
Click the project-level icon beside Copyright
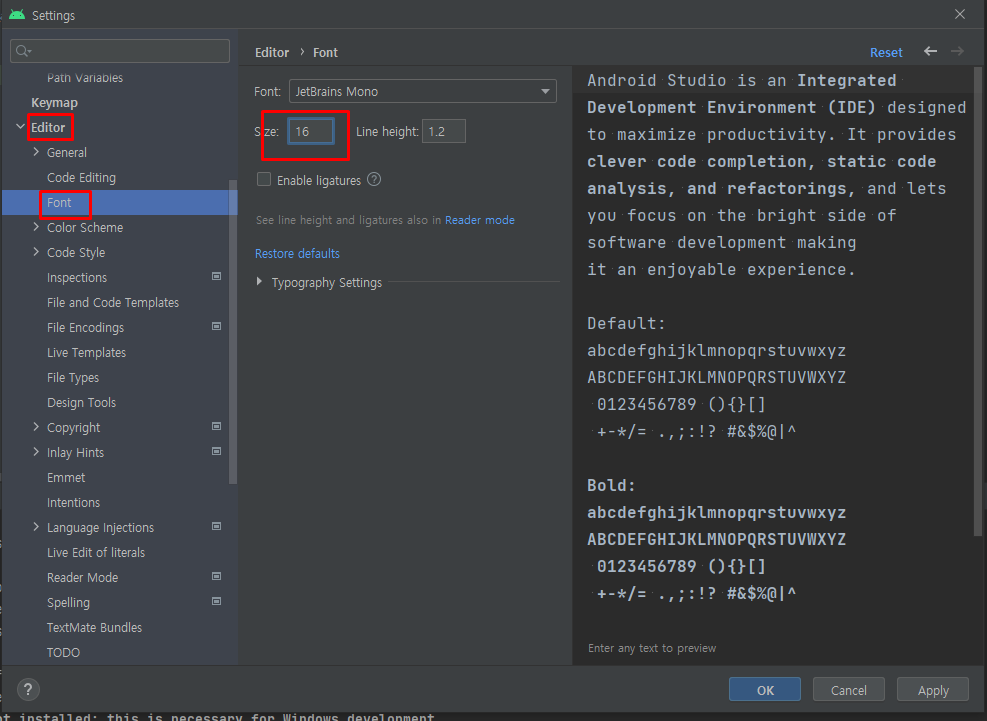[217, 426]
